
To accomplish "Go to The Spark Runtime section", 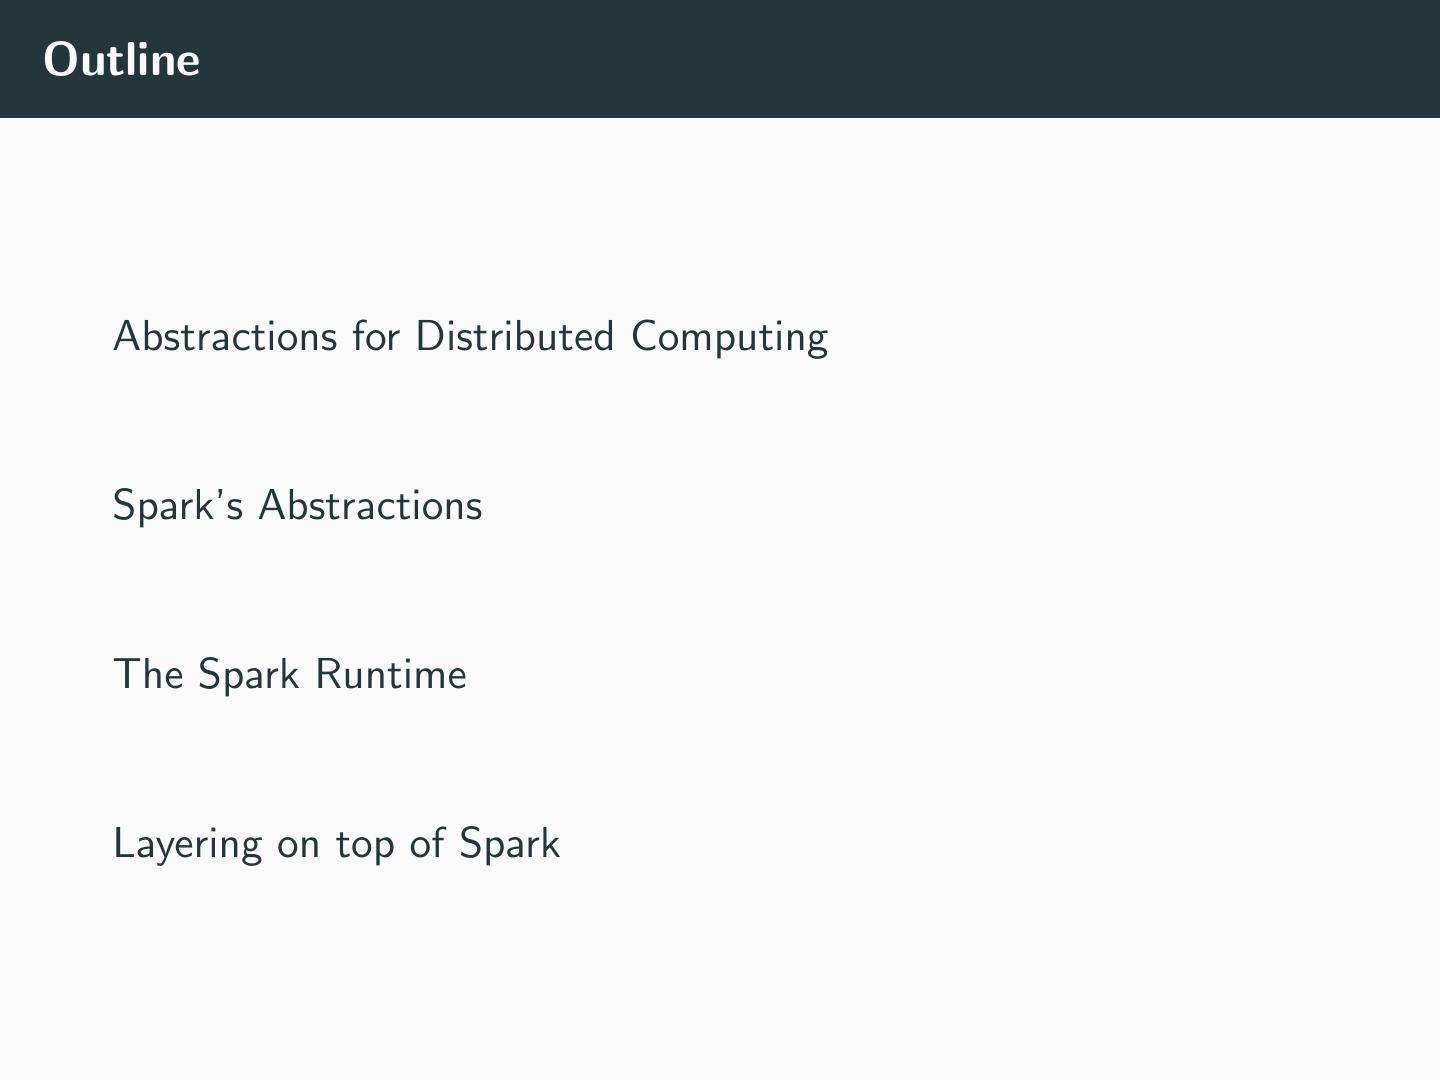I will coord(289,675).
